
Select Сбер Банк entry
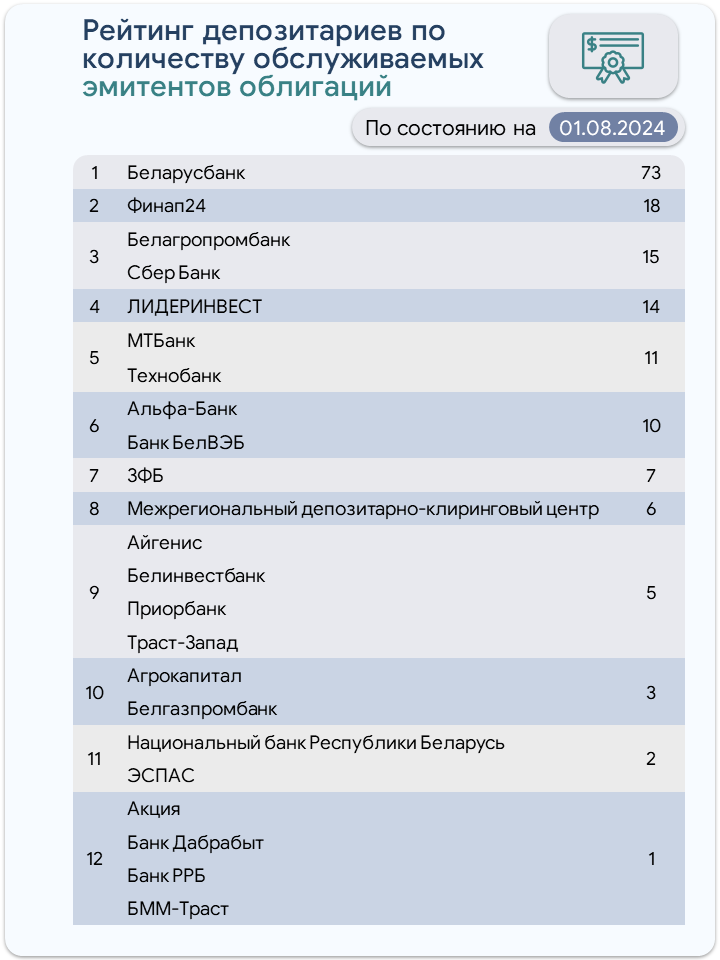point(173,273)
